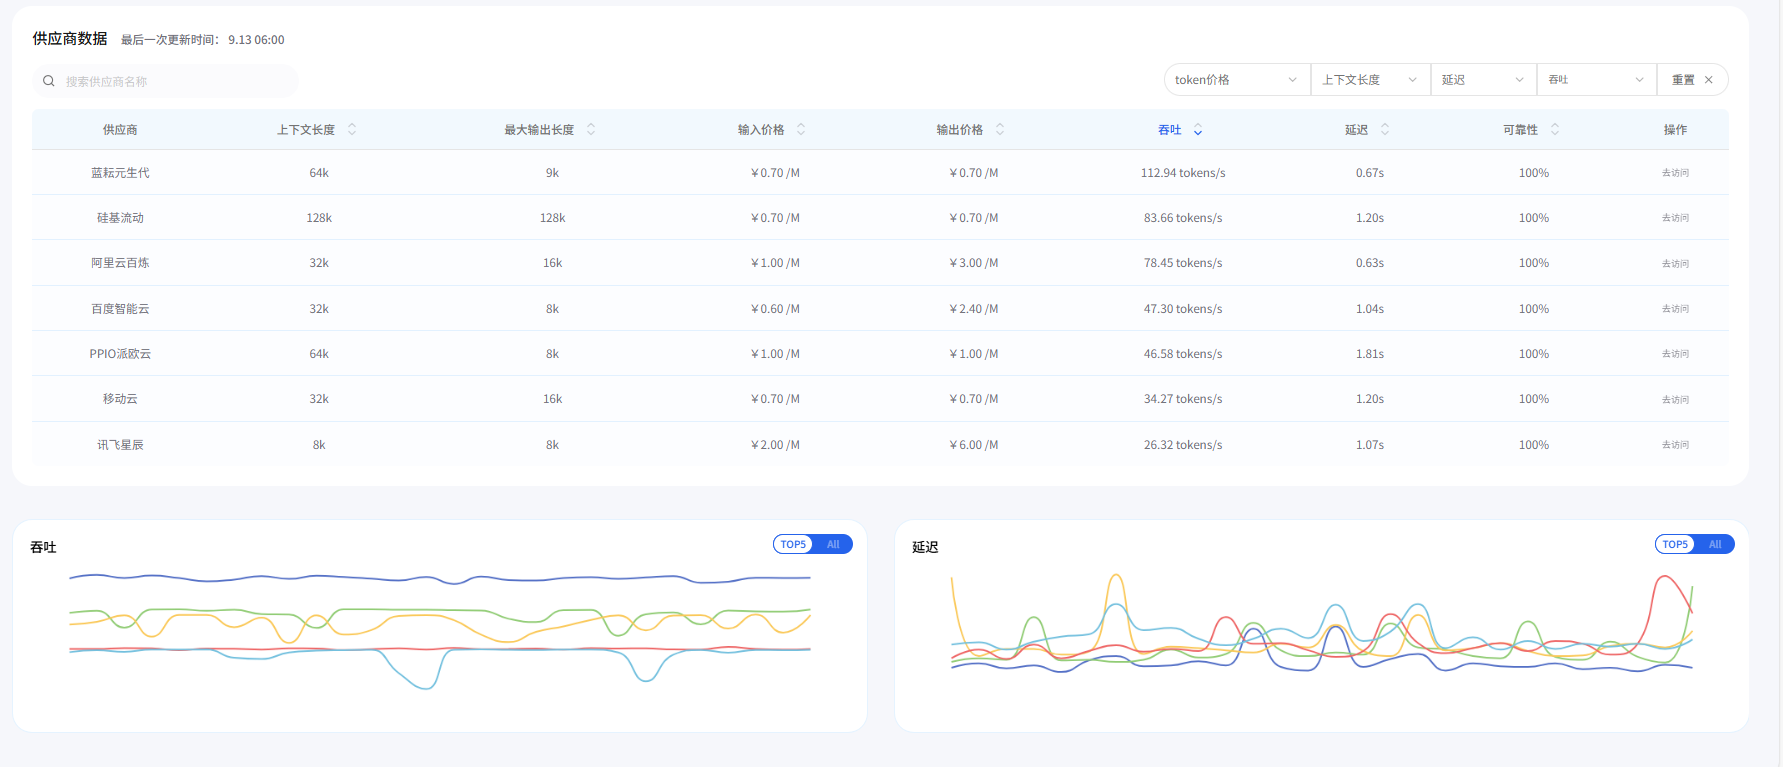
Task: Sort by 最大输出长度 column arrows
Action: pos(591,130)
